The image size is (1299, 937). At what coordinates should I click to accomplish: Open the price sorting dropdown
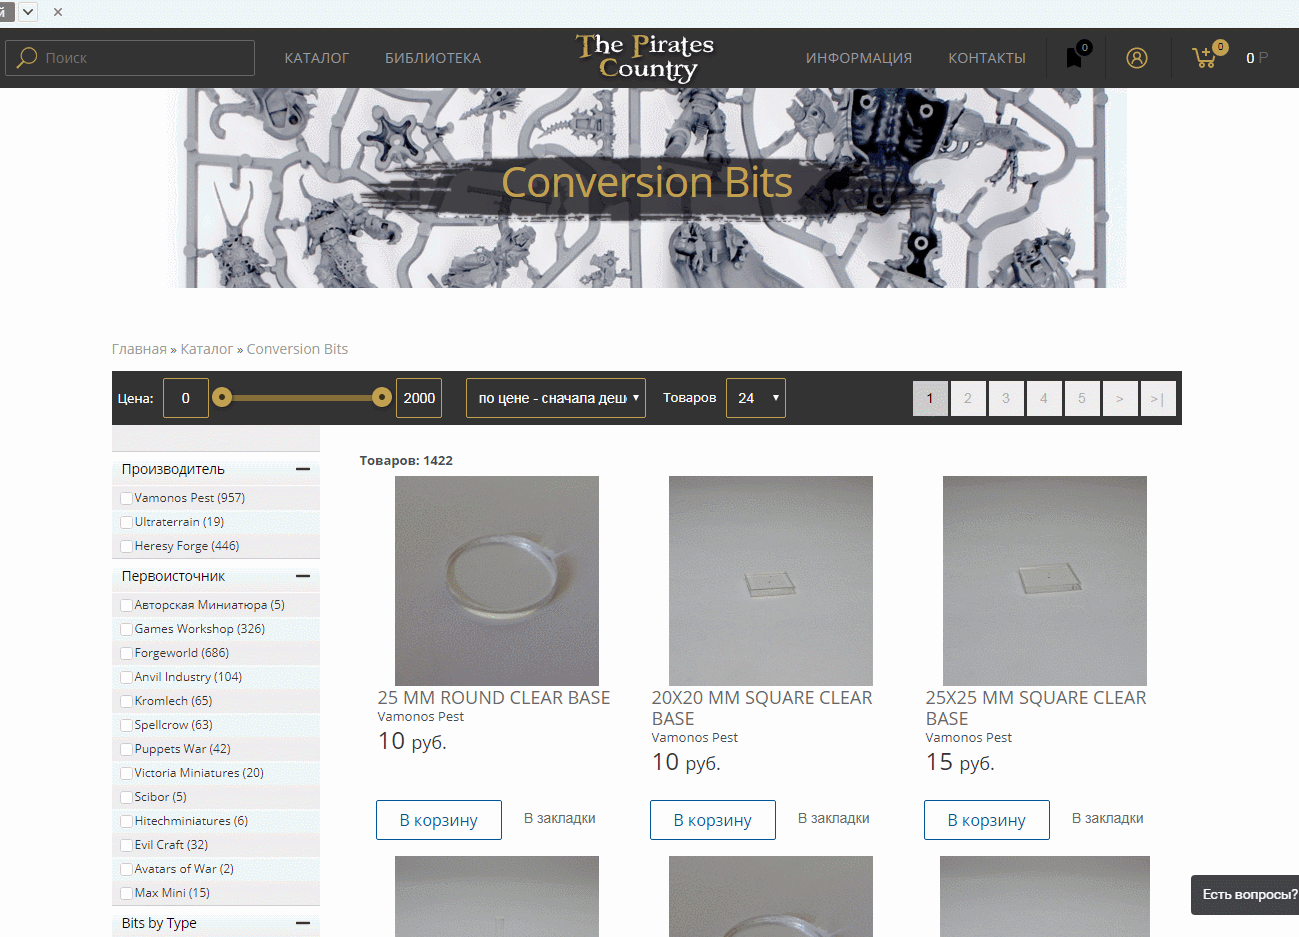(556, 398)
